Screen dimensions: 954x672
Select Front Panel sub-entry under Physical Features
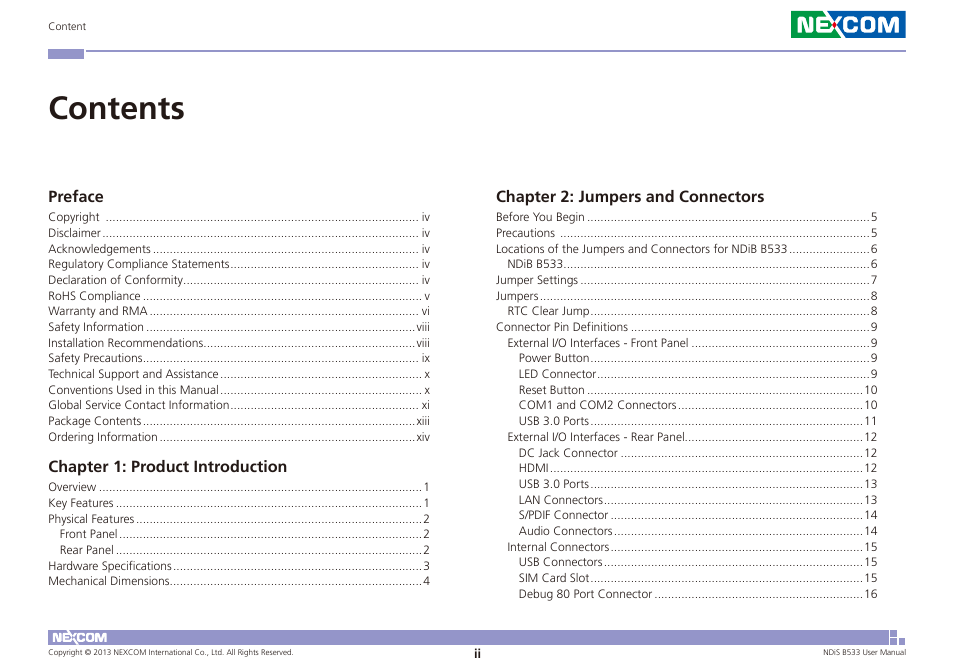[245, 534]
